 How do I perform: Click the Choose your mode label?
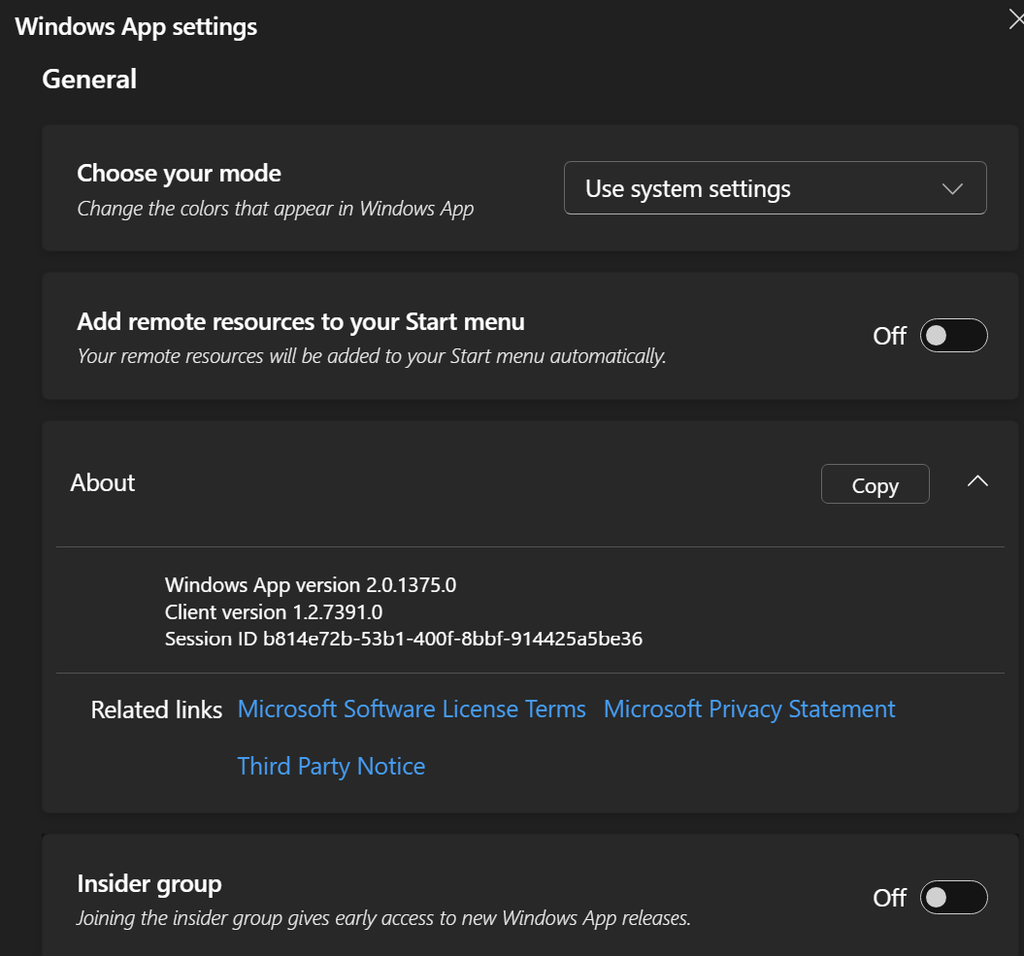click(179, 173)
